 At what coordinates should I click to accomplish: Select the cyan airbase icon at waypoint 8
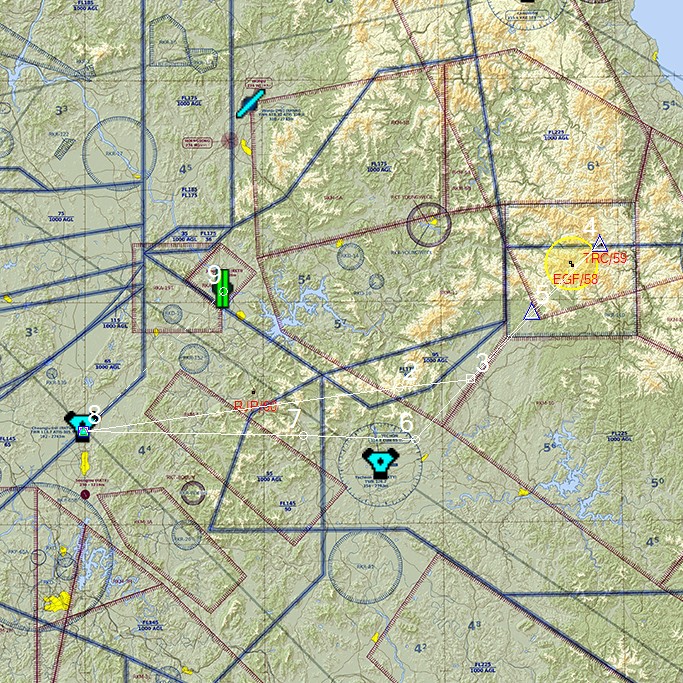[82, 427]
